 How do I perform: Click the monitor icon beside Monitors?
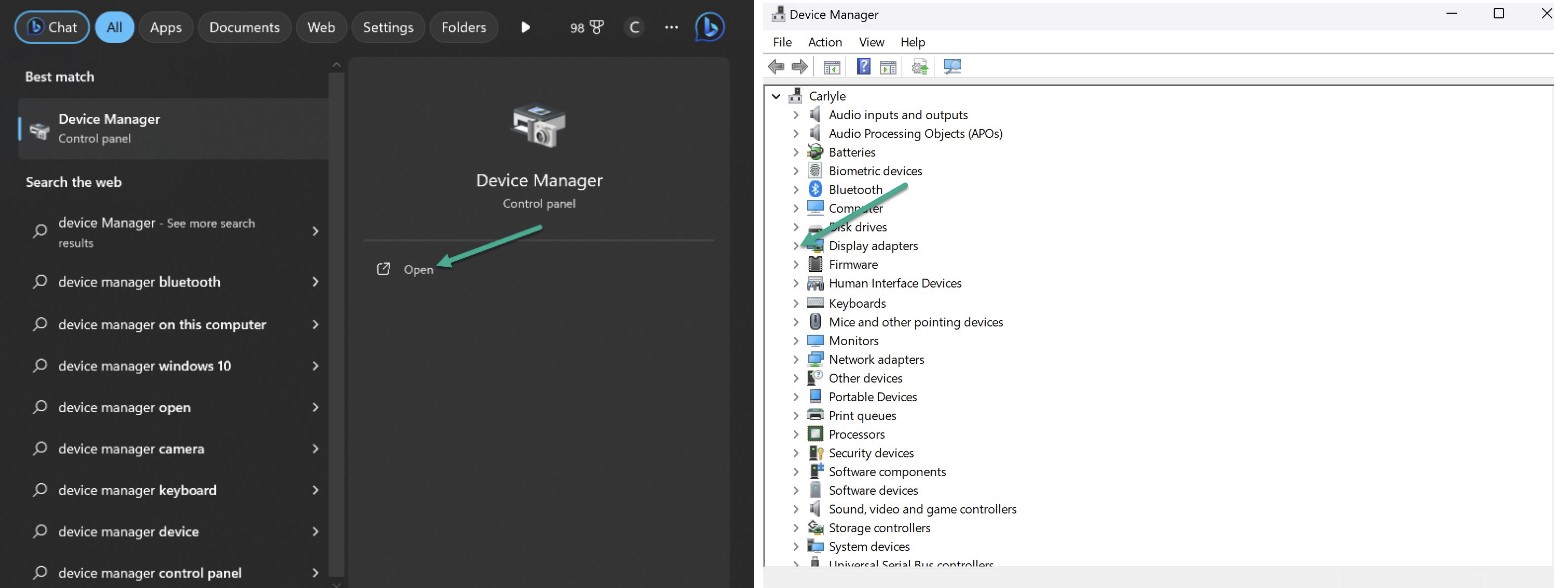pyautogui.click(x=815, y=341)
